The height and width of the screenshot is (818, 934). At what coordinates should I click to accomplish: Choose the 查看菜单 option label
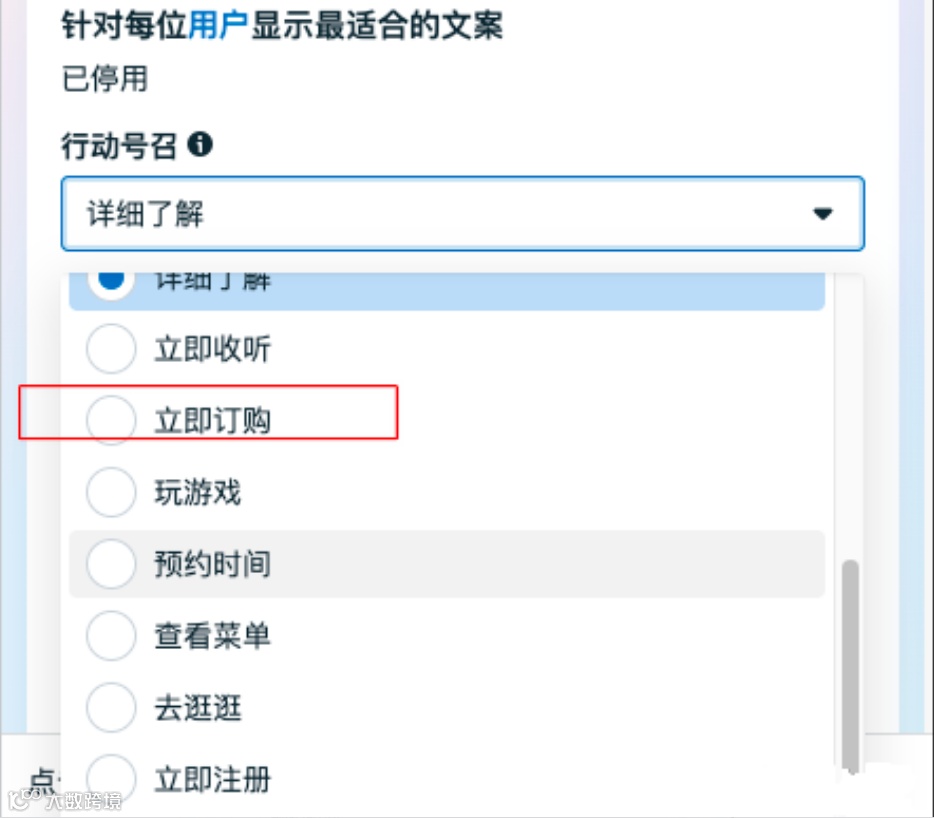213,636
